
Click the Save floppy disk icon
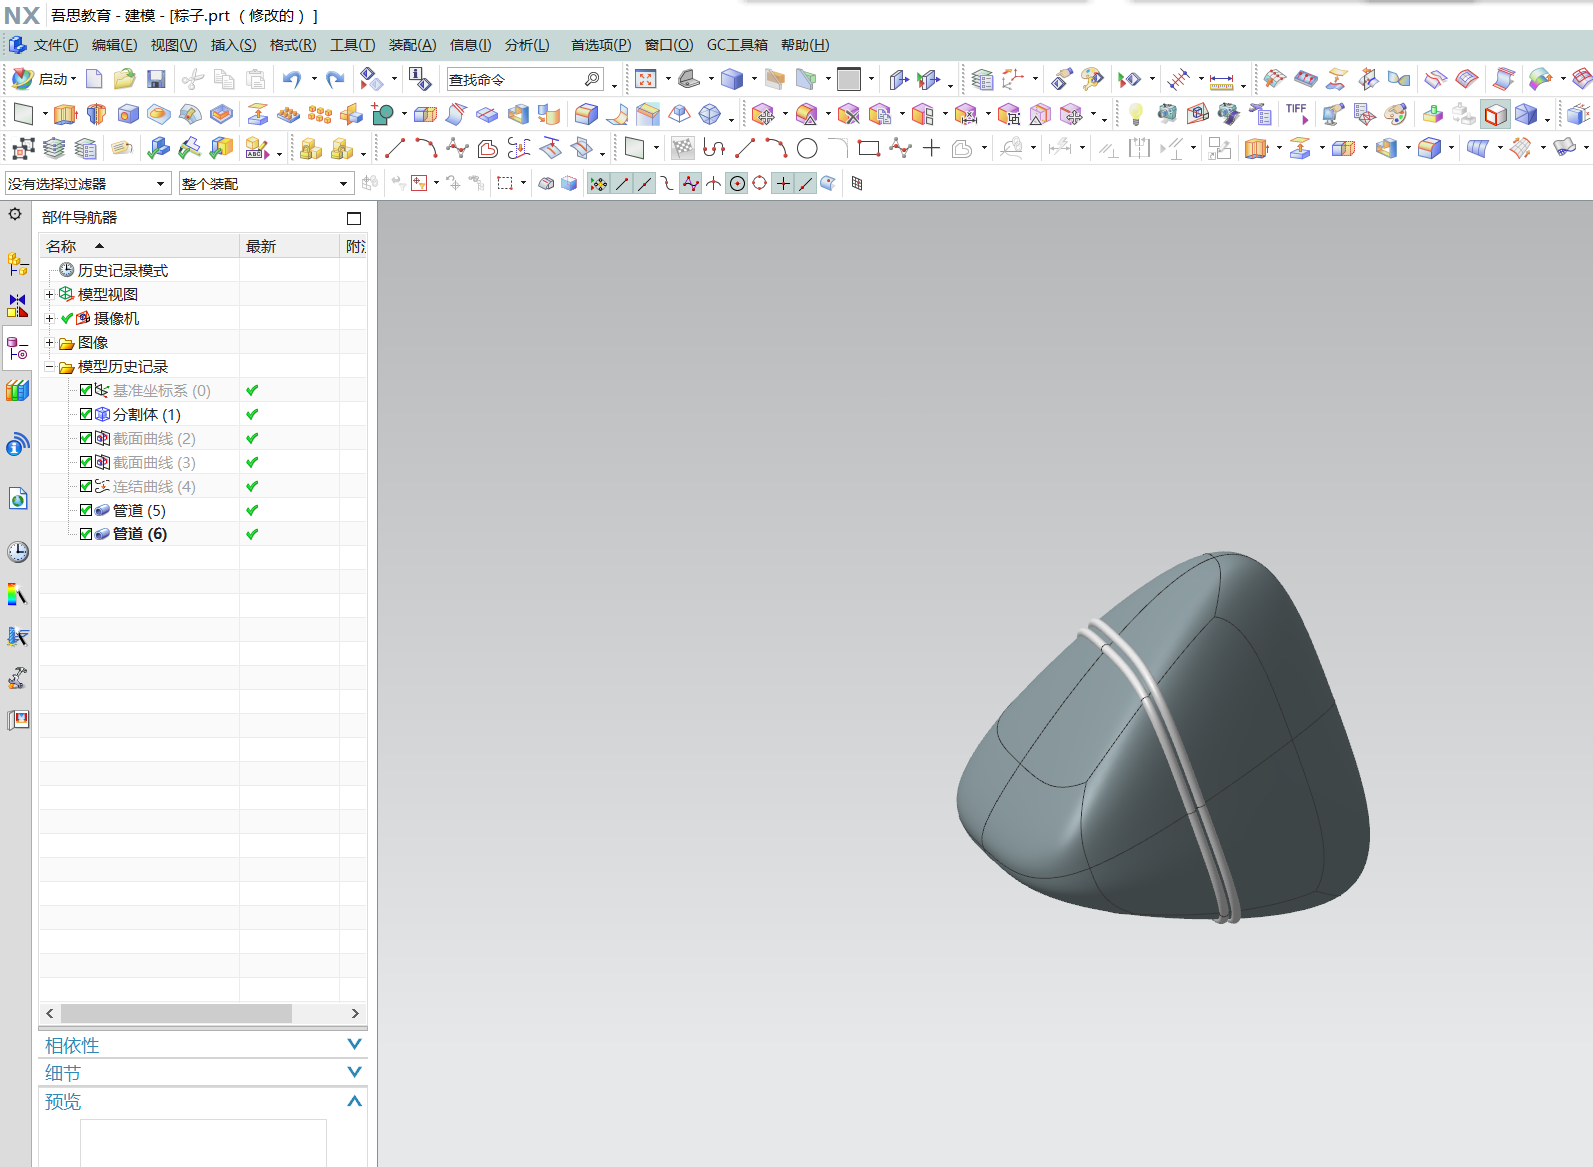pos(156,79)
